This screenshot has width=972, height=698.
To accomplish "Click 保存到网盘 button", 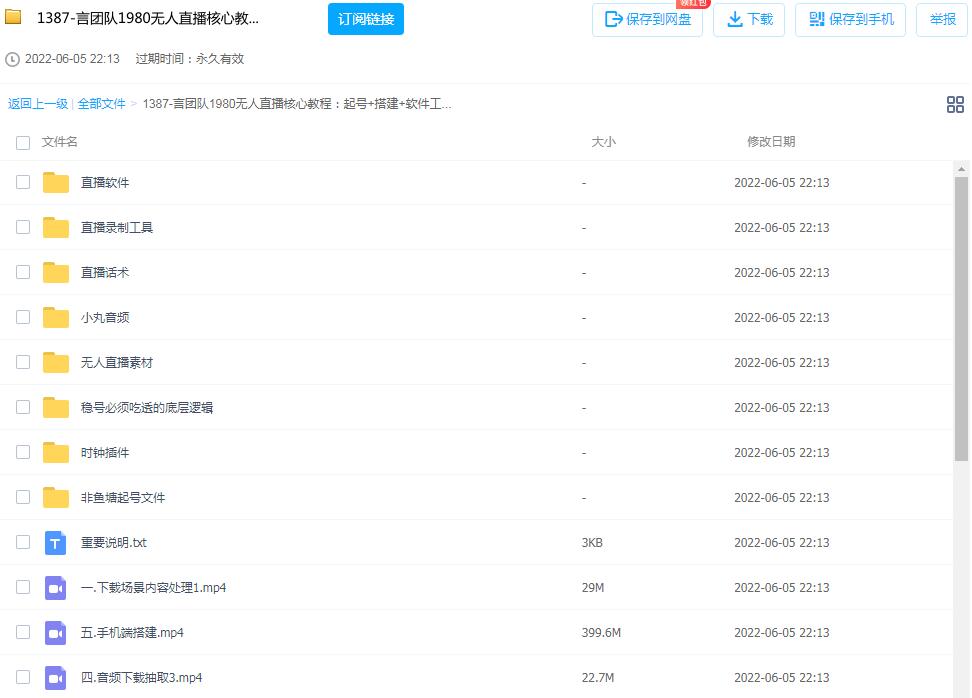I will pos(647,19).
